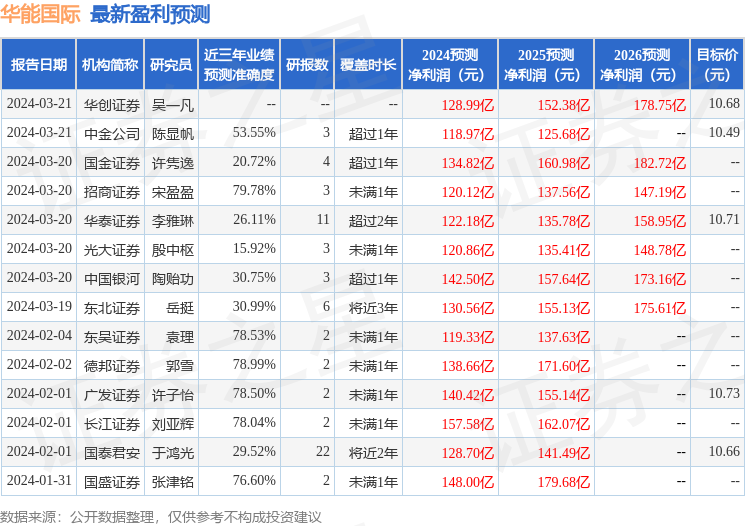Click researcher name 殷中枢
Image resolution: width=745 pixels, height=526 pixels.
pyautogui.click(x=172, y=250)
